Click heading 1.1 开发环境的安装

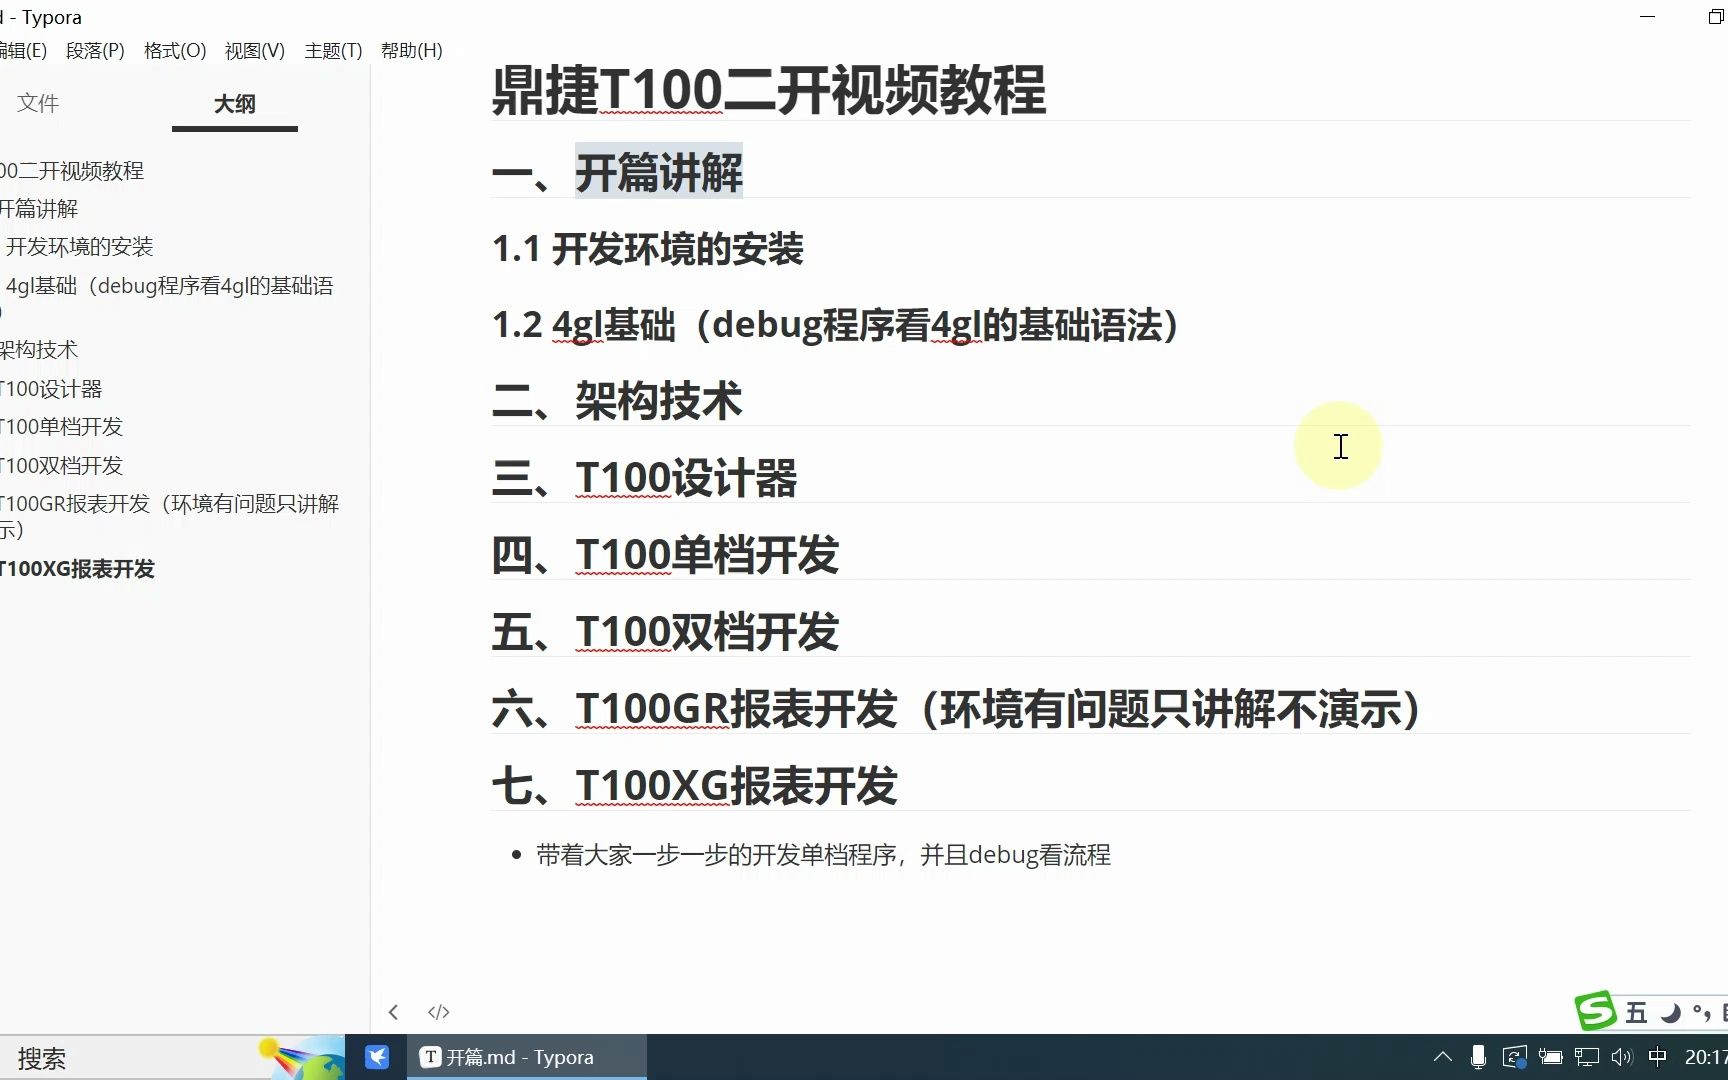point(648,249)
